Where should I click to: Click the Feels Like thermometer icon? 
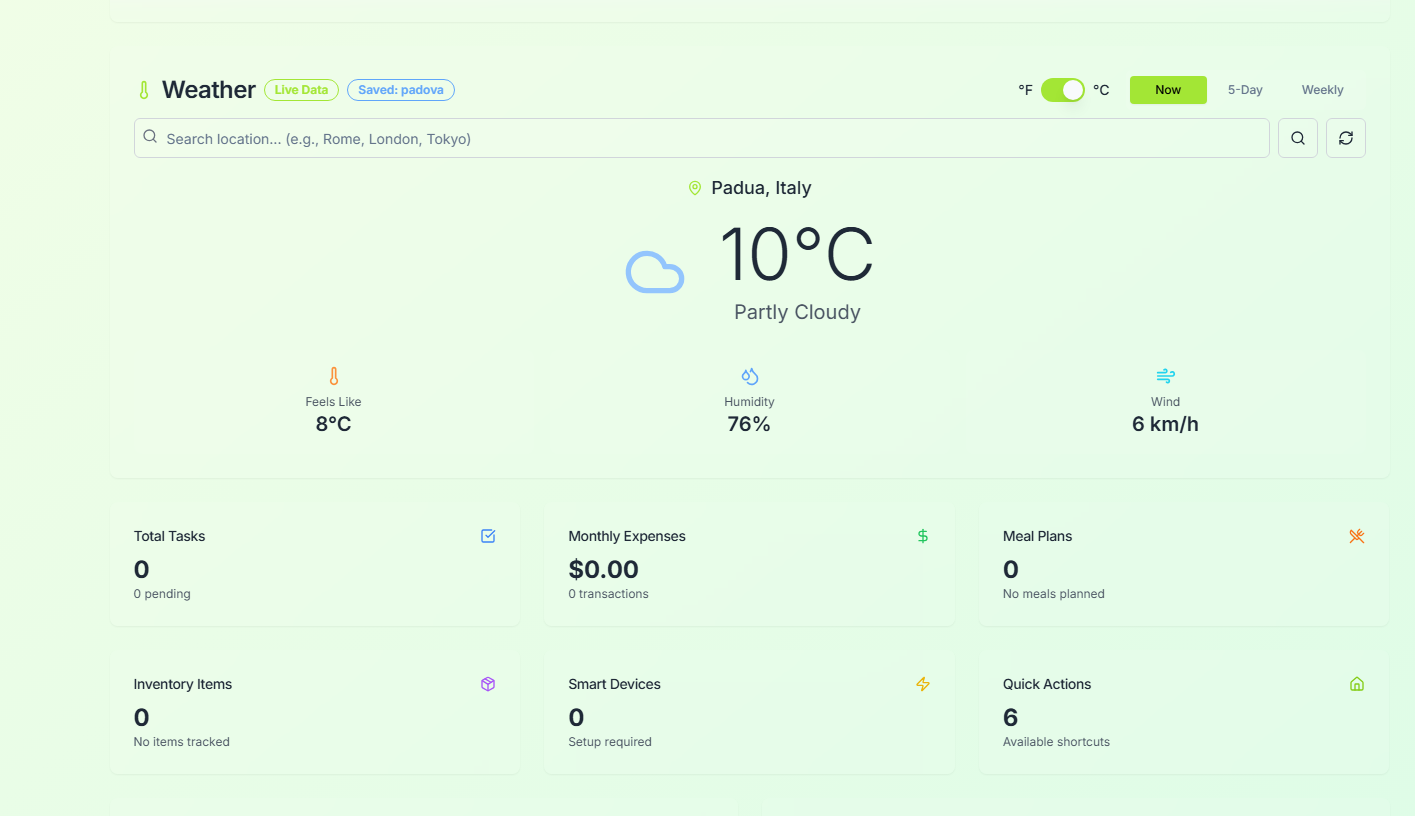click(333, 375)
